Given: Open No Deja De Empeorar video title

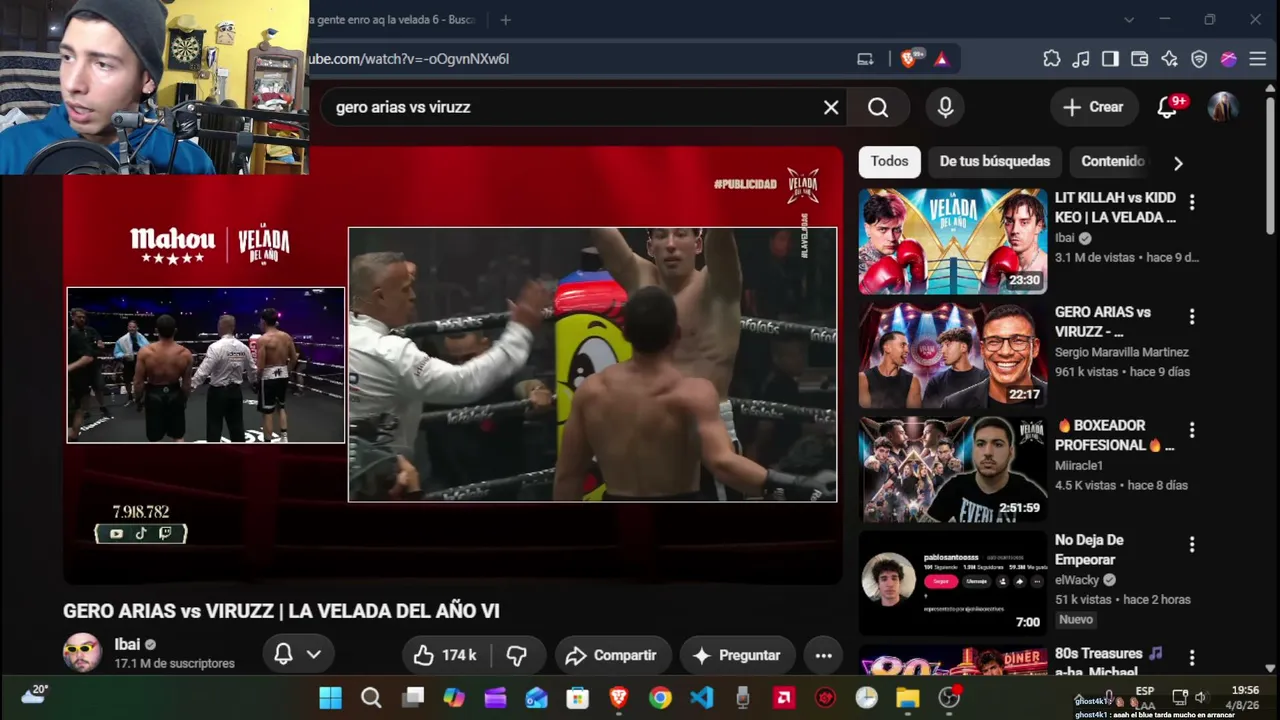Looking at the screenshot, I should click(1089, 549).
